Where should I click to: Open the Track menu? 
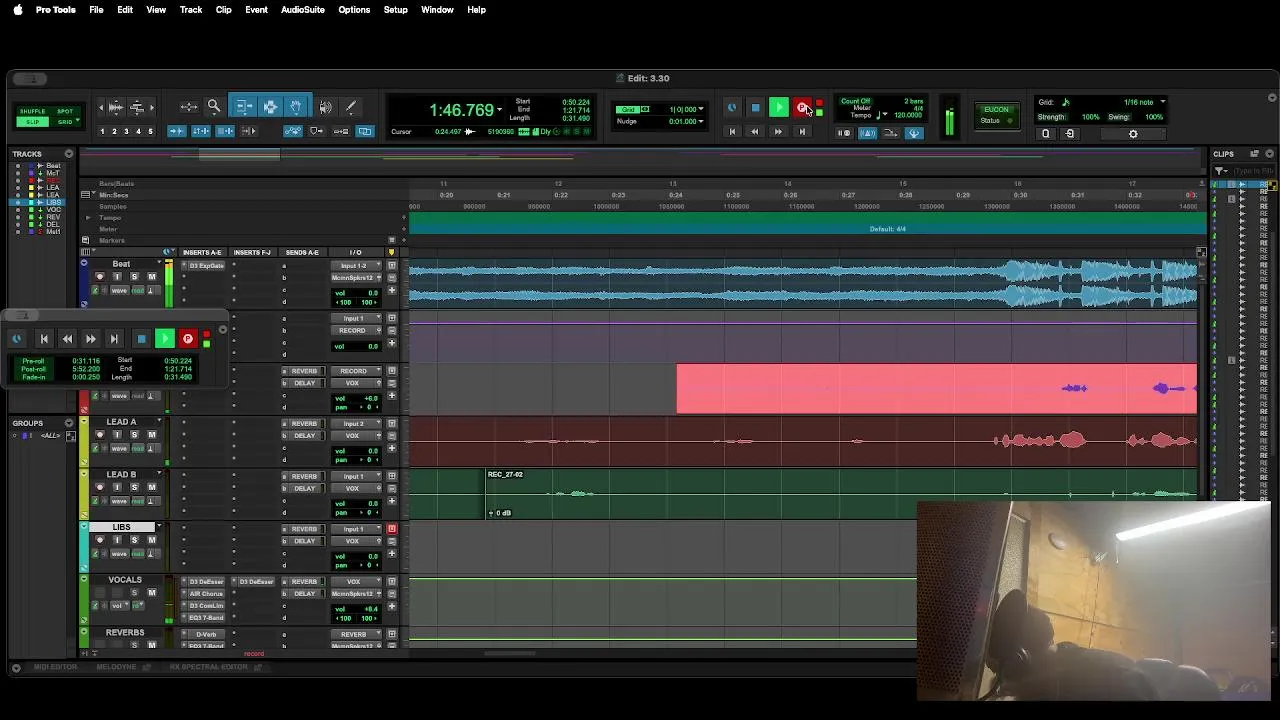point(191,10)
